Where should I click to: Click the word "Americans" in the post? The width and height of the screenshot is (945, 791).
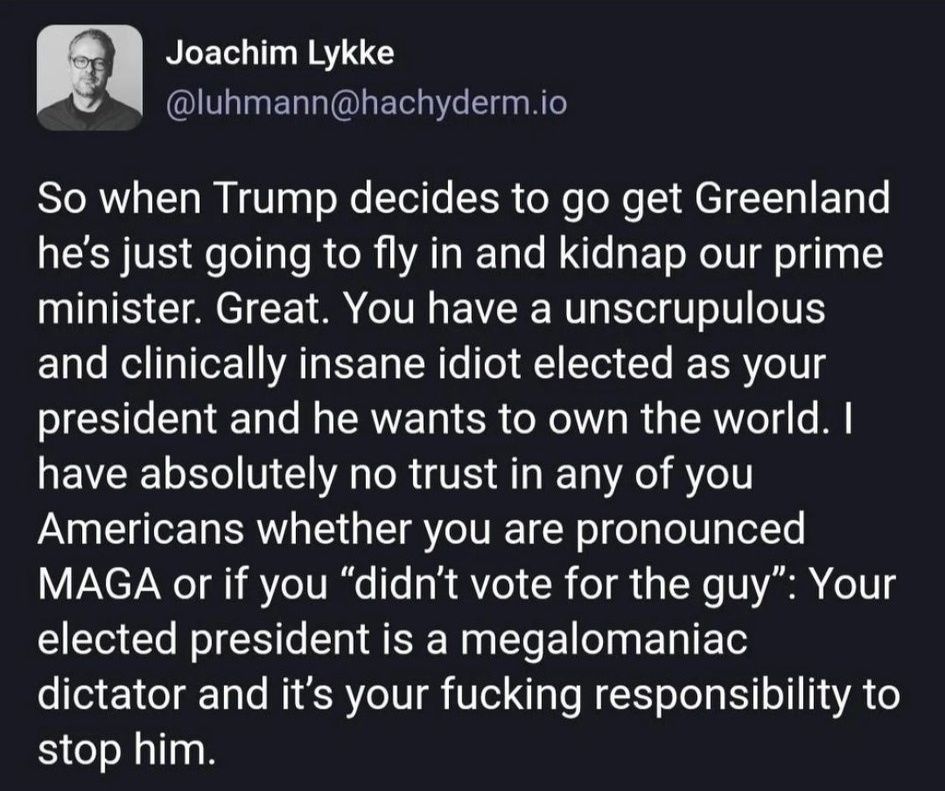tap(146, 524)
